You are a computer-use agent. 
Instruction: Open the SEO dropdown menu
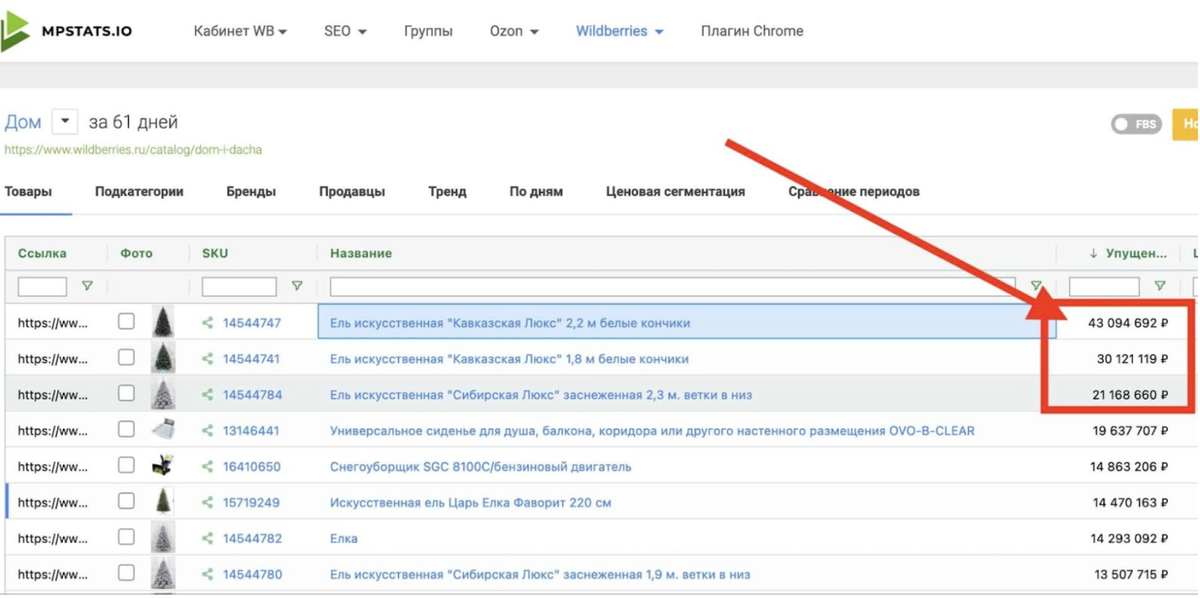(345, 31)
